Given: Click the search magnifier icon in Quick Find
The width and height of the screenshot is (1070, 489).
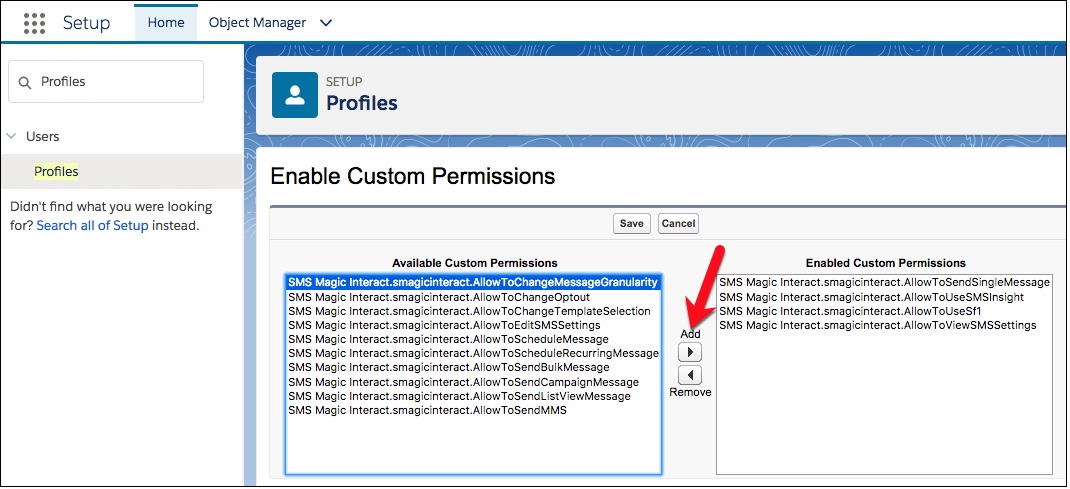Looking at the screenshot, I should pos(25,83).
